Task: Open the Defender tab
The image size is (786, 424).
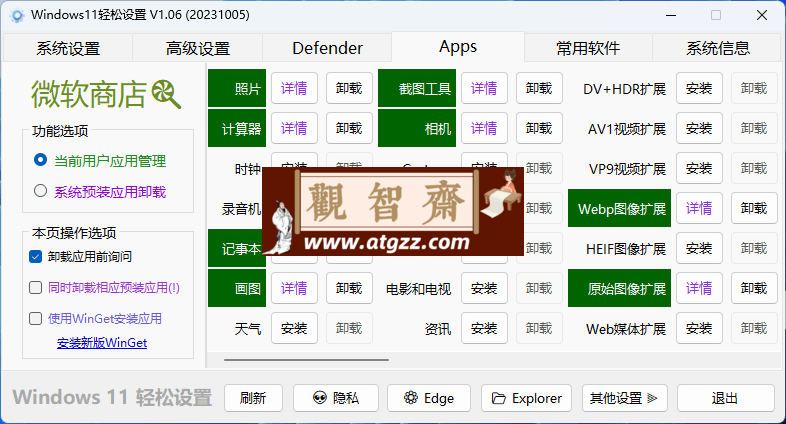Action: click(x=327, y=48)
